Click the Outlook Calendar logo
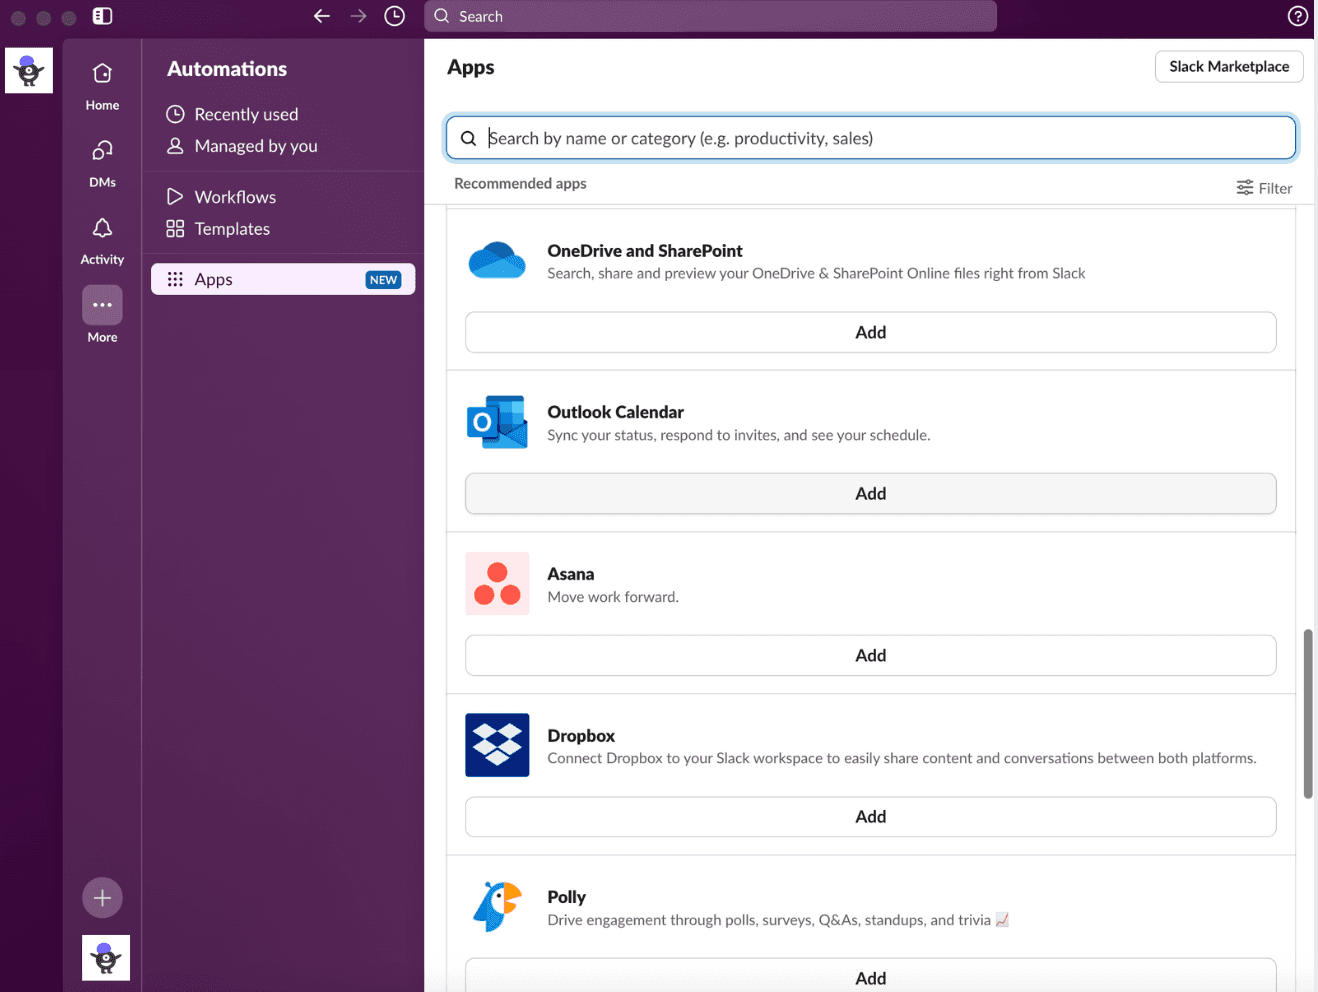 coord(497,422)
